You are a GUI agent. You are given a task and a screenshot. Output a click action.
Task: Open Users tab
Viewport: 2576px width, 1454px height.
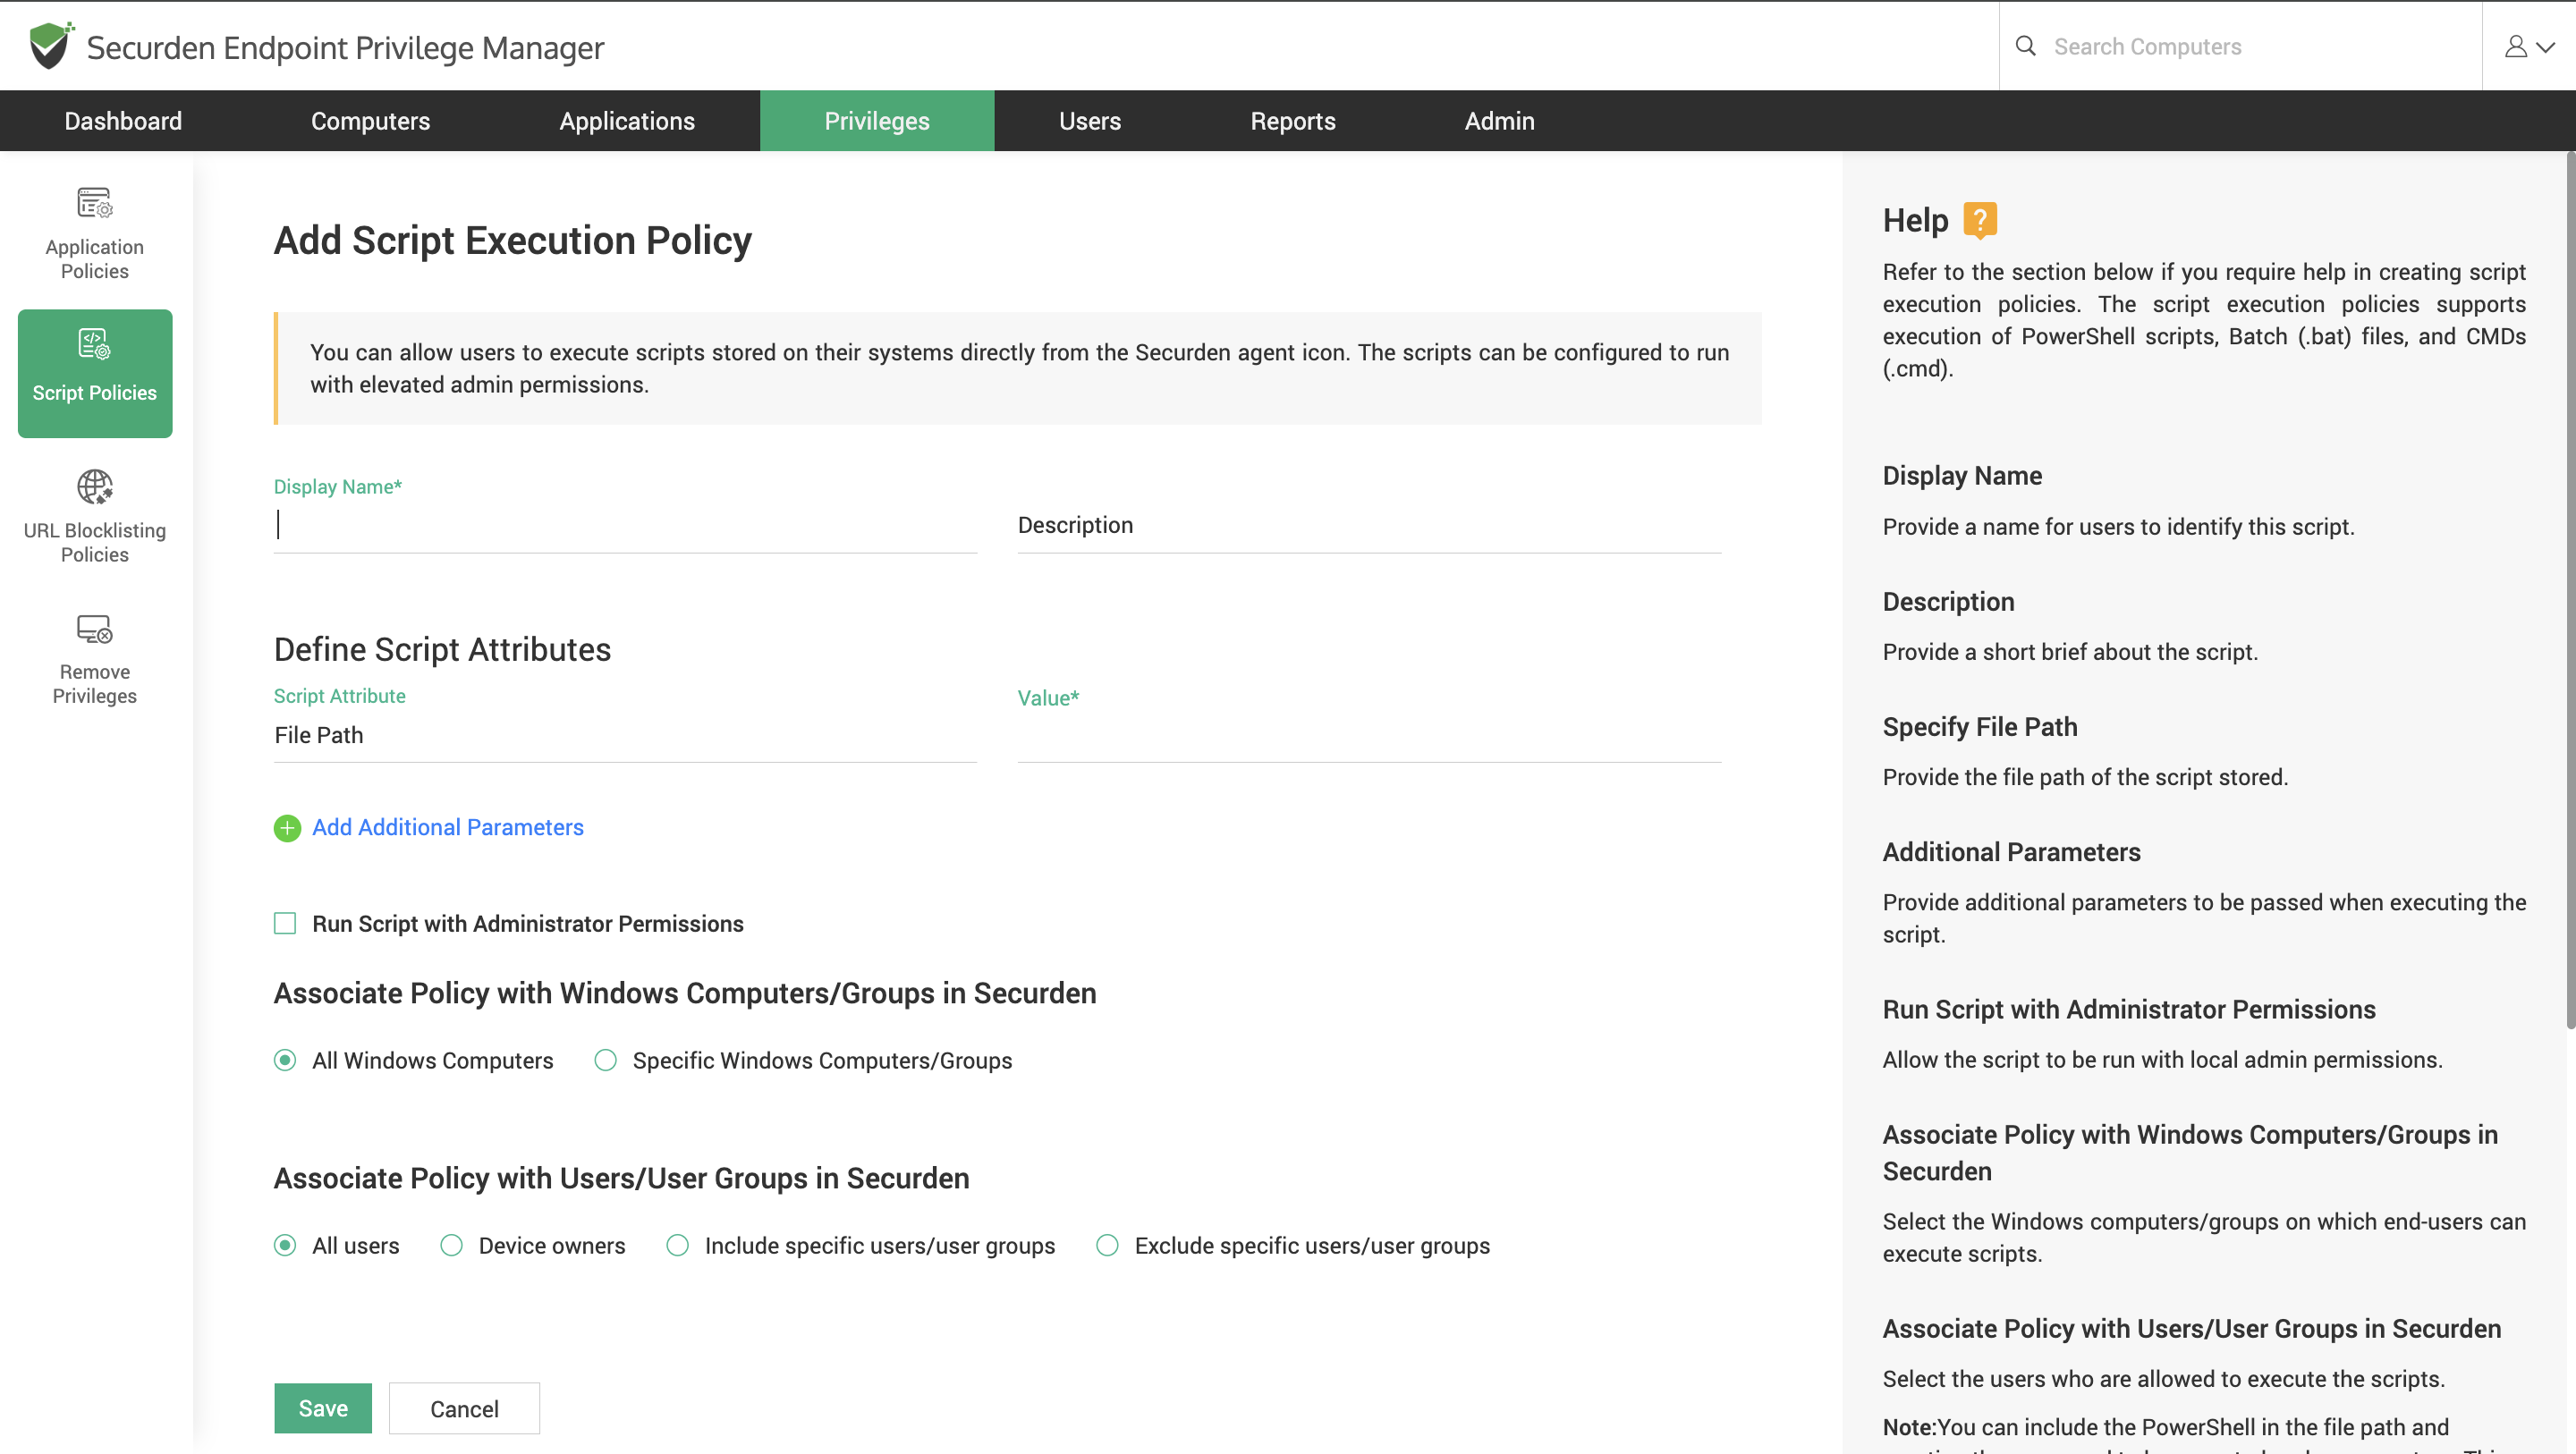point(1090,121)
